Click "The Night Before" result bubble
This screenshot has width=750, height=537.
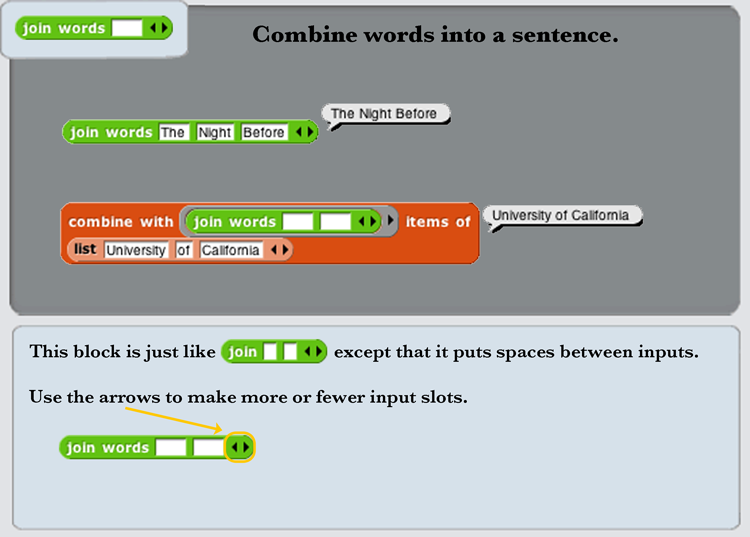(x=384, y=114)
